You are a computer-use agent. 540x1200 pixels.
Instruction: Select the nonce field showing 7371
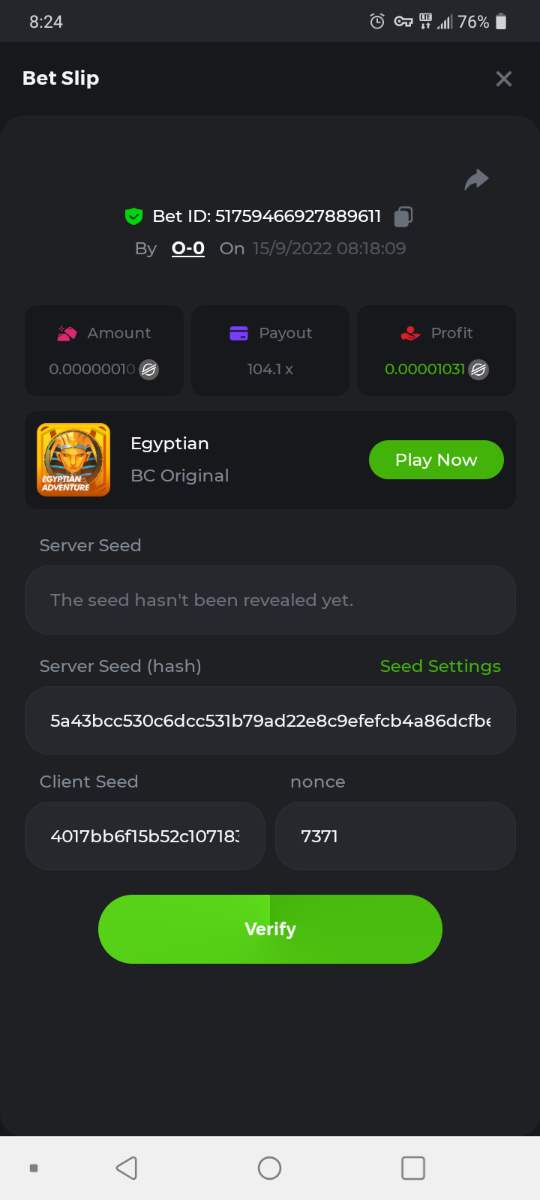tap(395, 835)
